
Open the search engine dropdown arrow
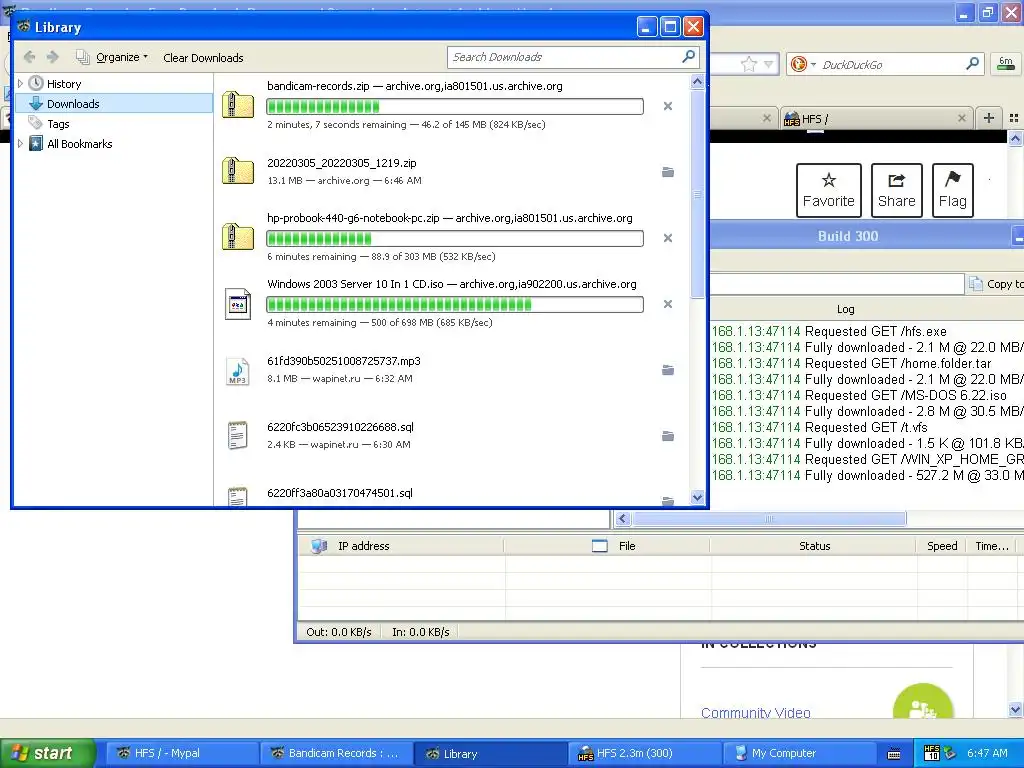813,64
